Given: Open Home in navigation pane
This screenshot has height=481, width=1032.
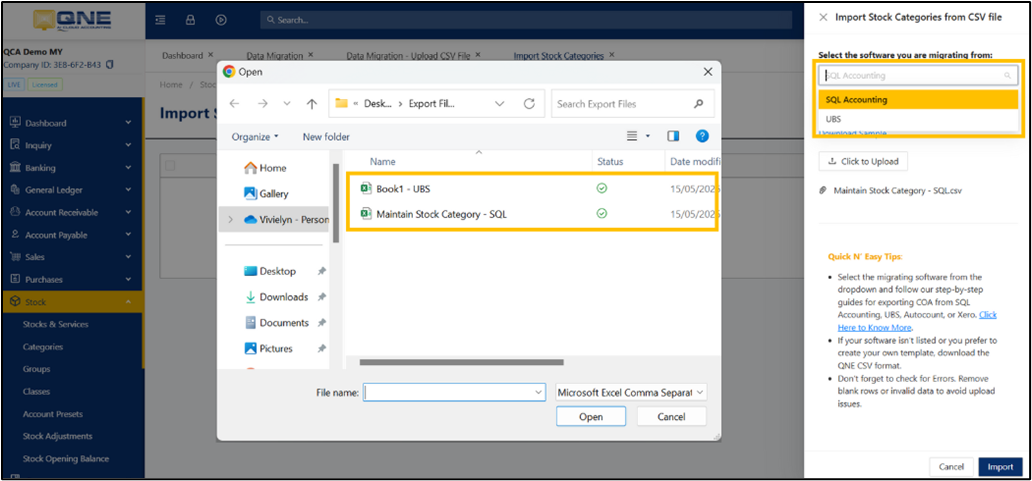Looking at the screenshot, I should click(x=265, y=168).
